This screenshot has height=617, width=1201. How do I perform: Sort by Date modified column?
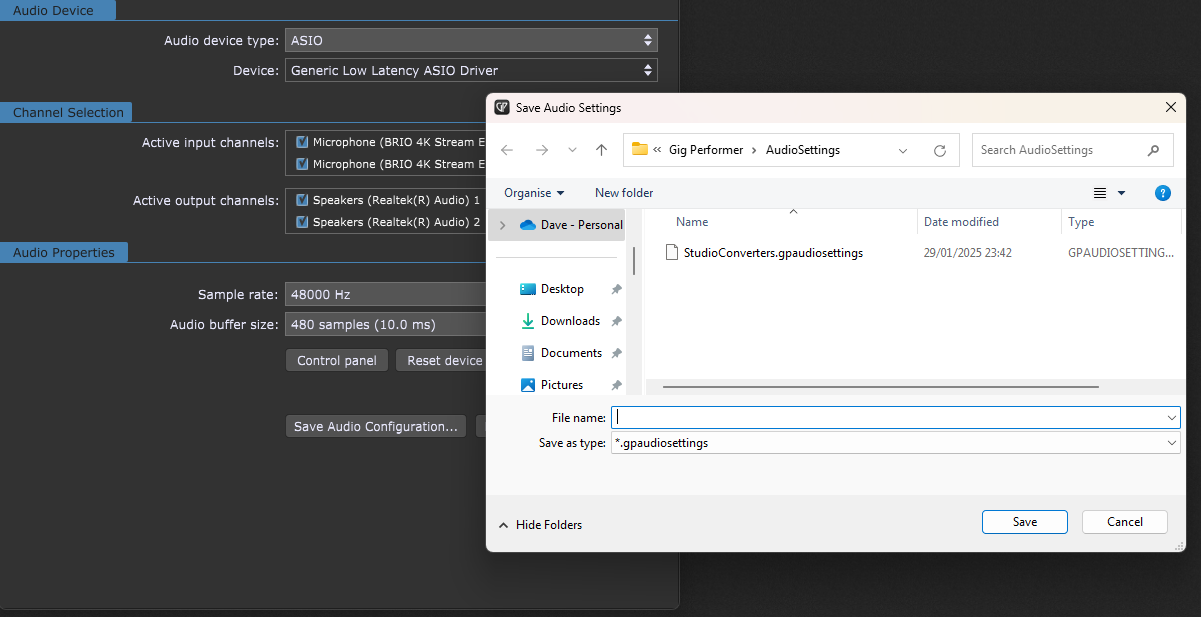961,222
